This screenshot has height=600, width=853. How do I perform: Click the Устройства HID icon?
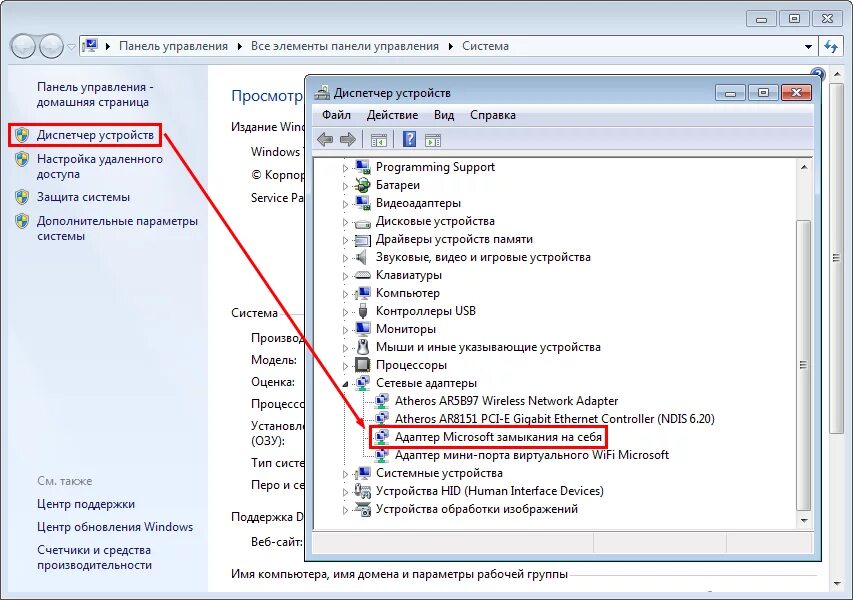tap(362, 491)
